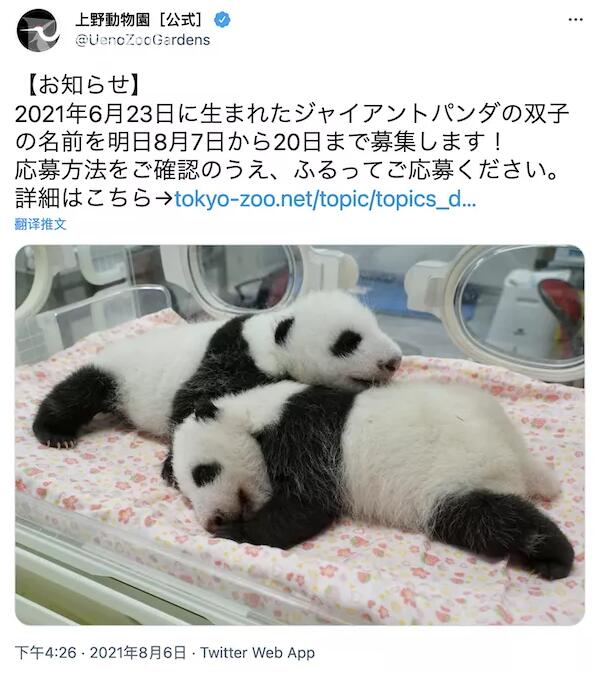Click the tweet line about 8月7日から20日
The height and width of the screenshot is (675, 597).
point(258,142)
